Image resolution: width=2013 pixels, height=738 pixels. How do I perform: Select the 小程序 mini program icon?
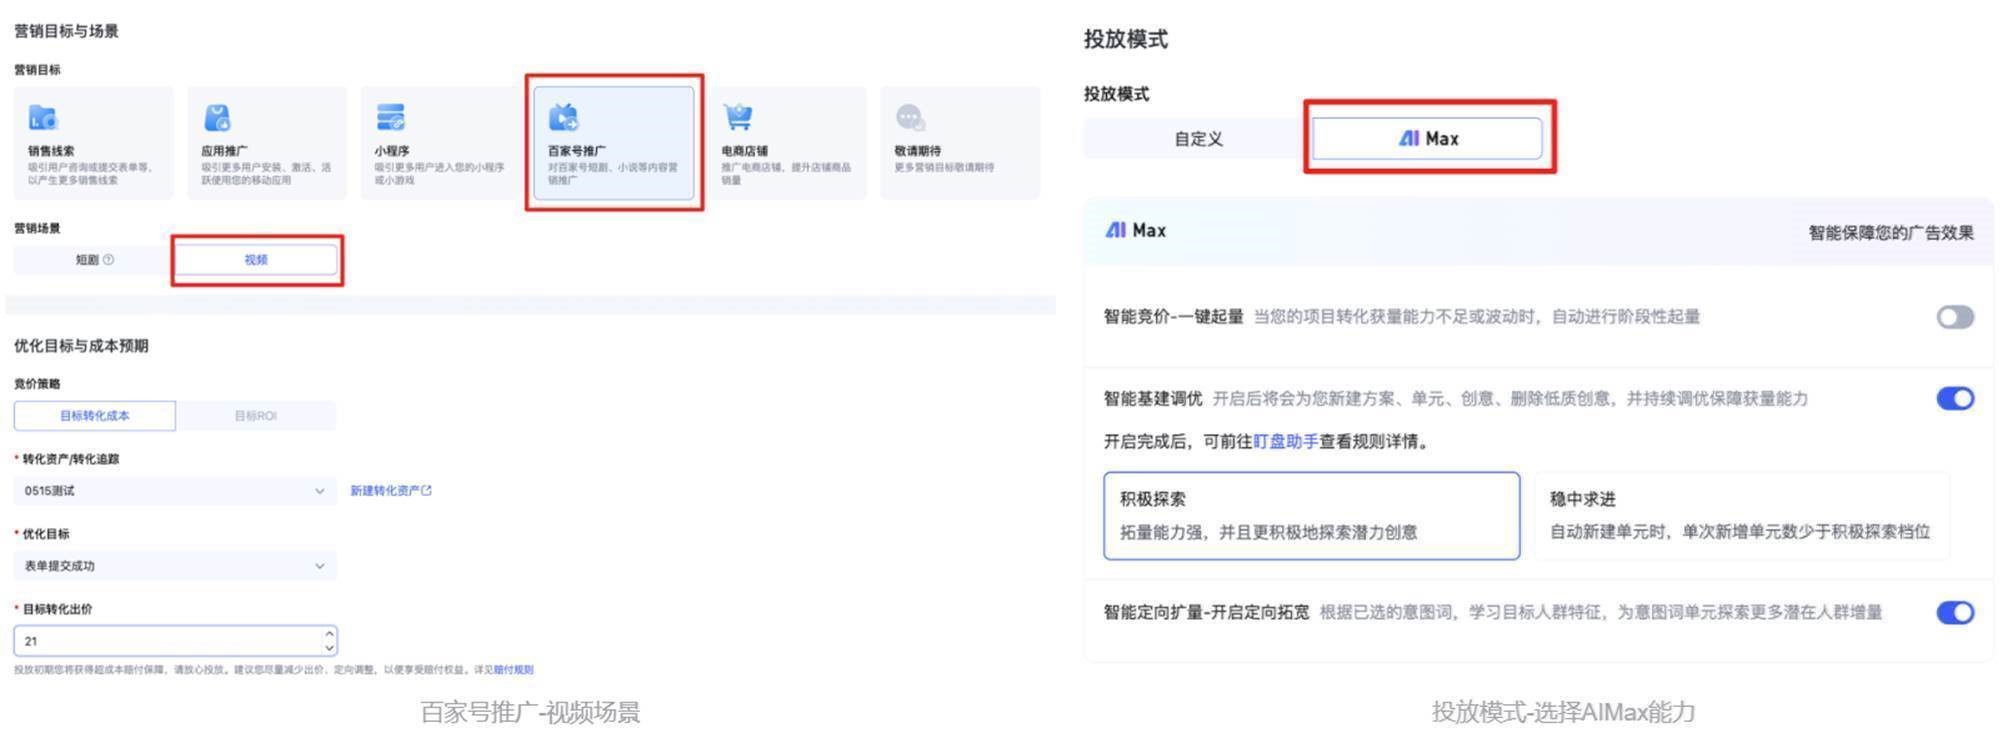point(390,118)
